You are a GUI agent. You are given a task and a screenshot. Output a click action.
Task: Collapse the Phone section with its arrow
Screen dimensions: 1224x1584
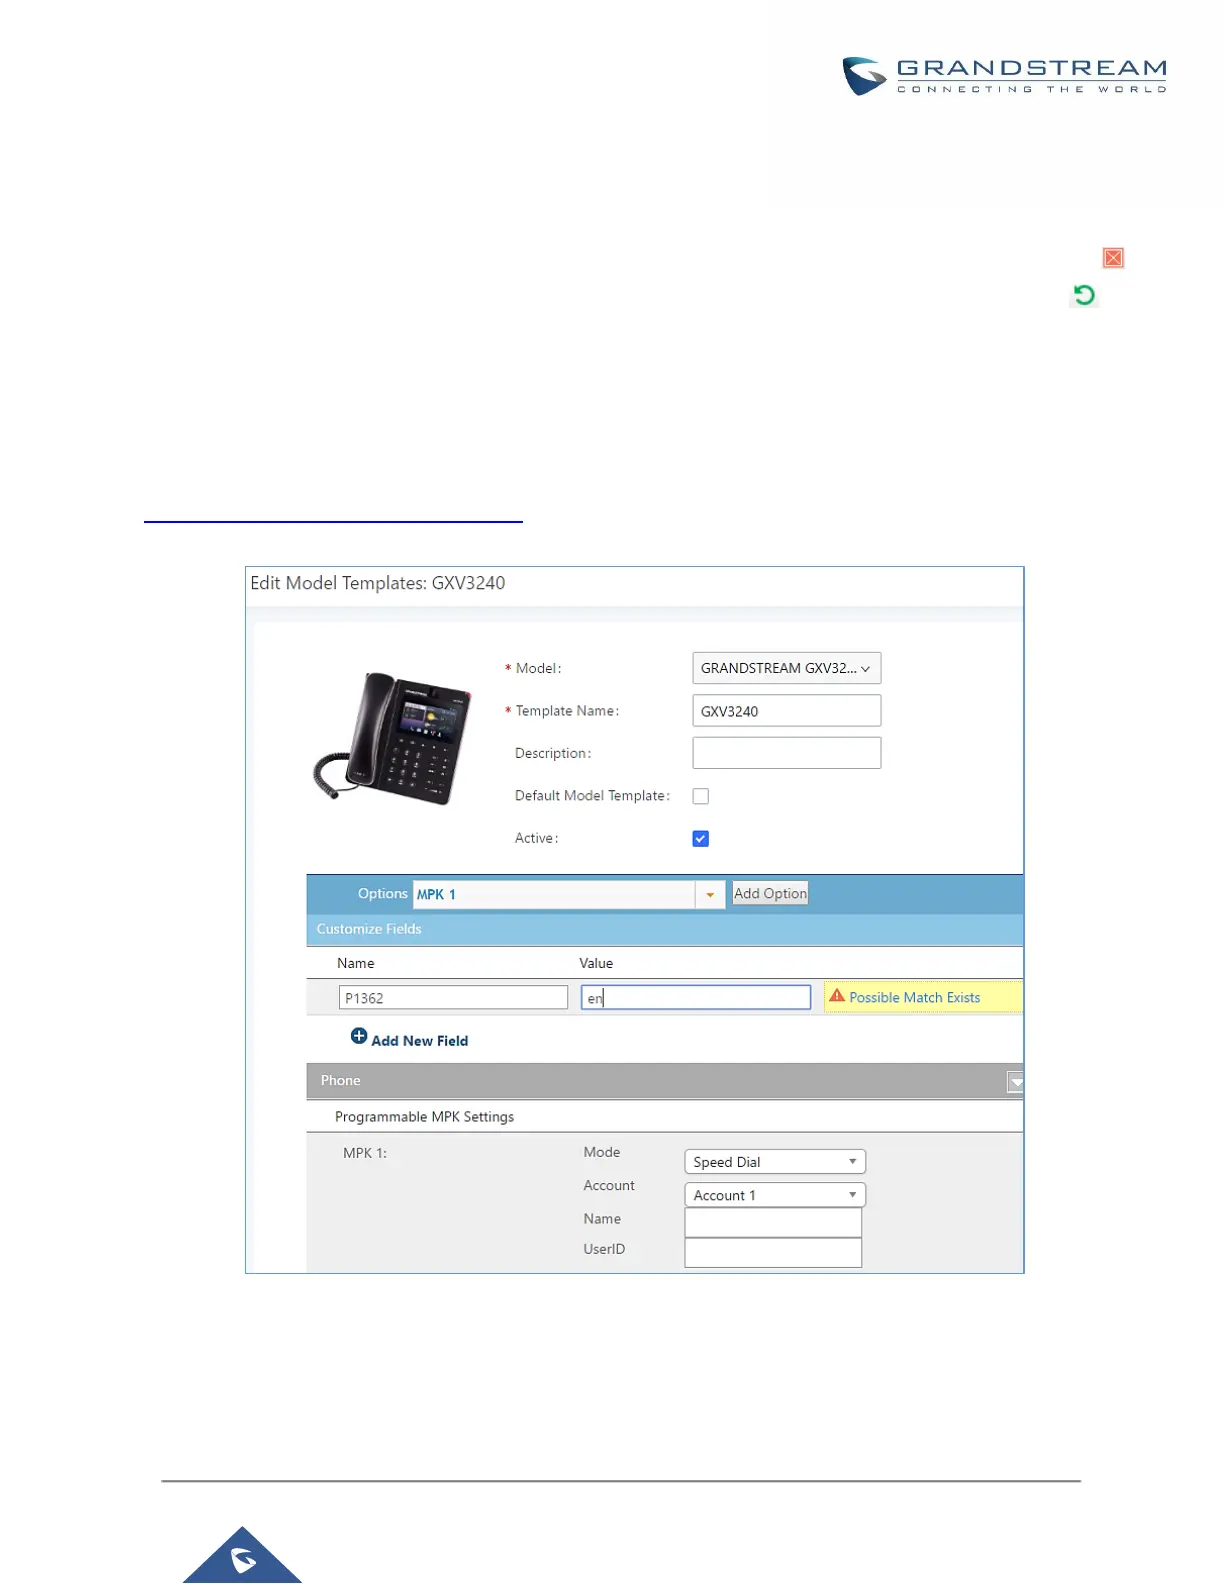pyautogui.click(x=1015, y=1081)
